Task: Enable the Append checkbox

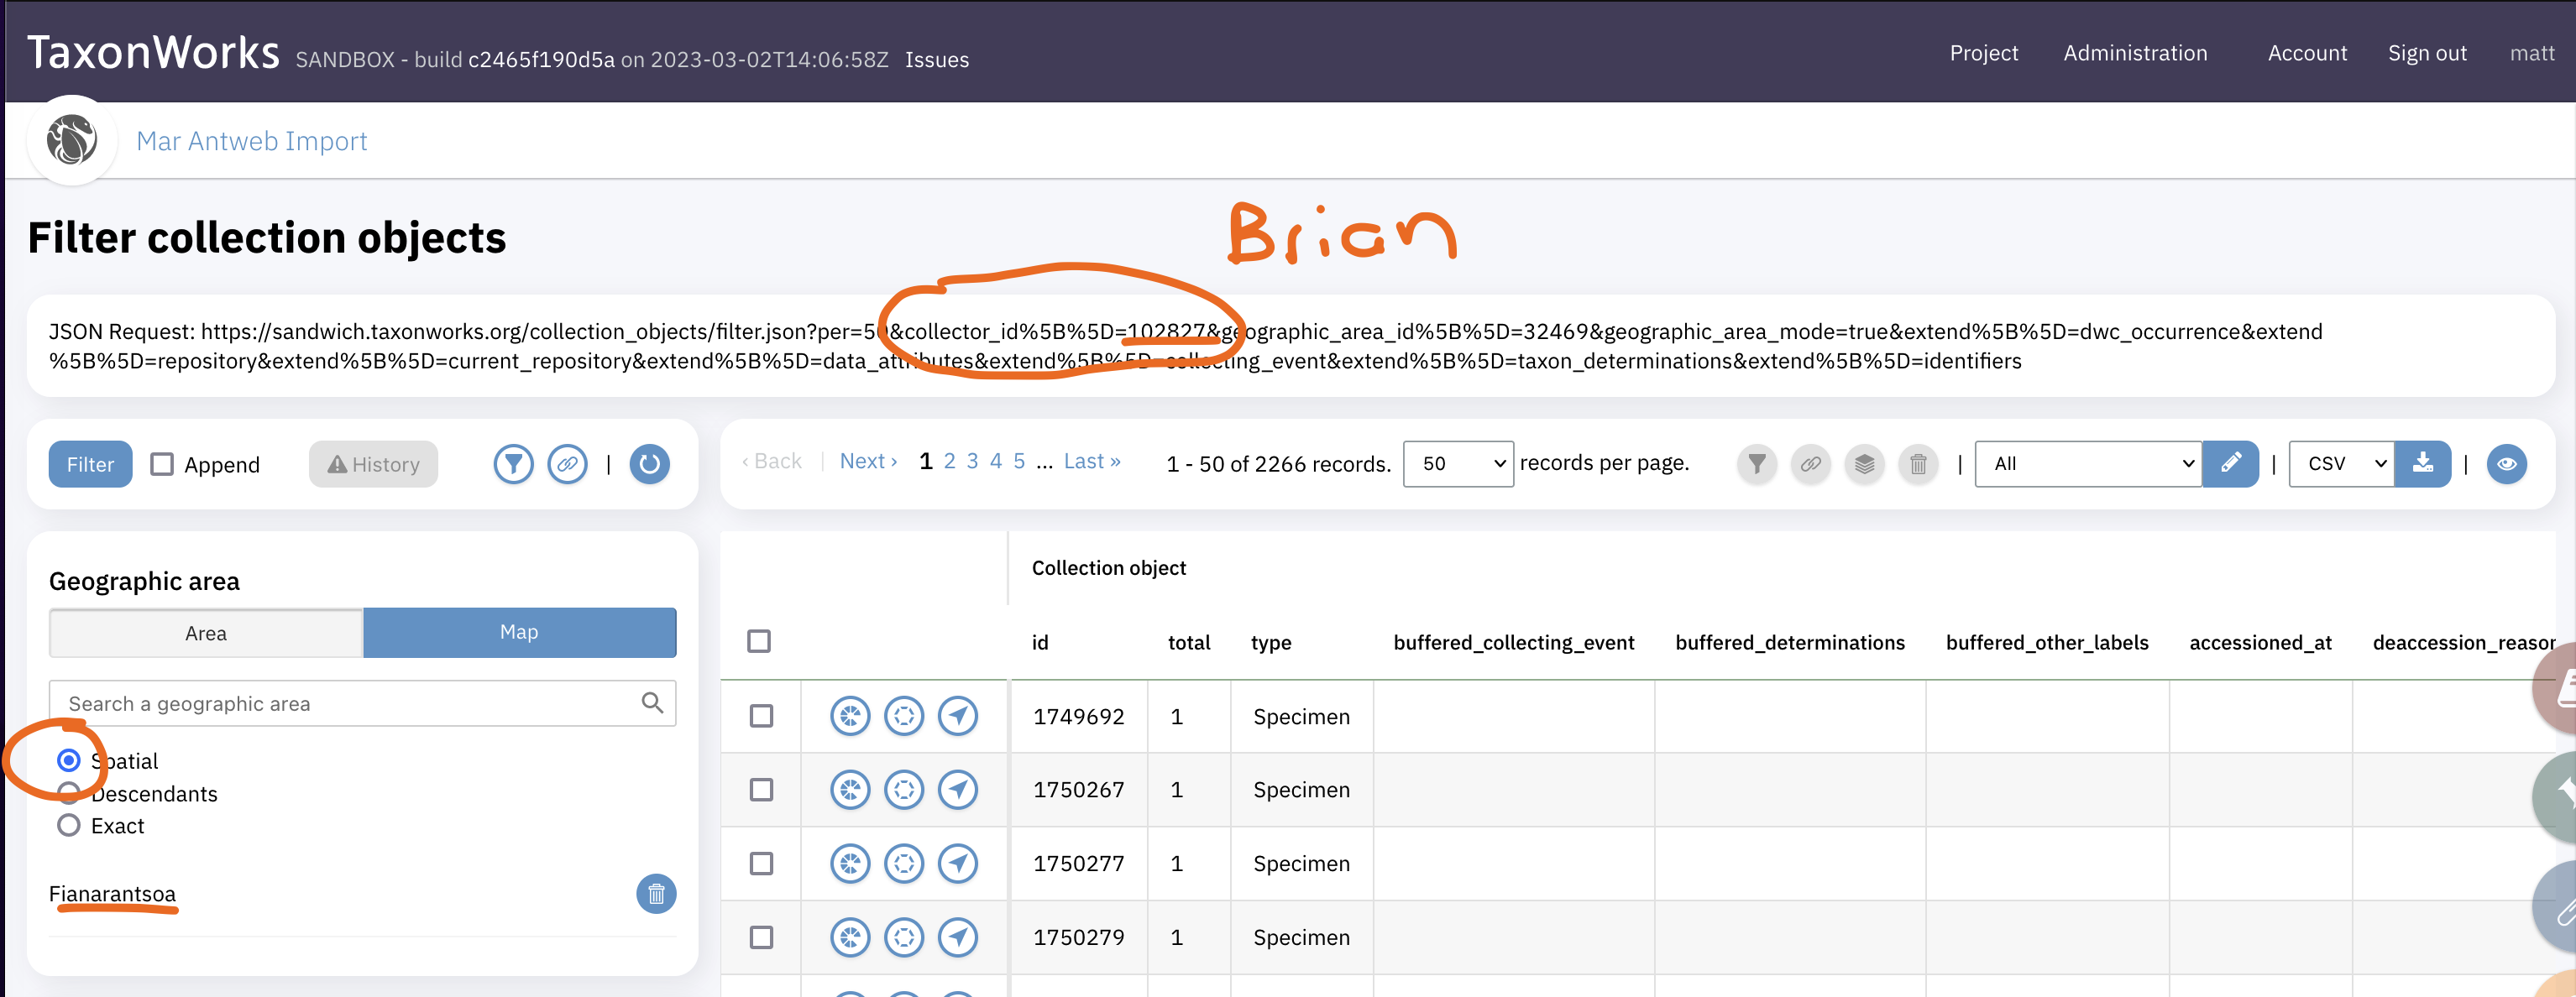Action: coord(163,463)
